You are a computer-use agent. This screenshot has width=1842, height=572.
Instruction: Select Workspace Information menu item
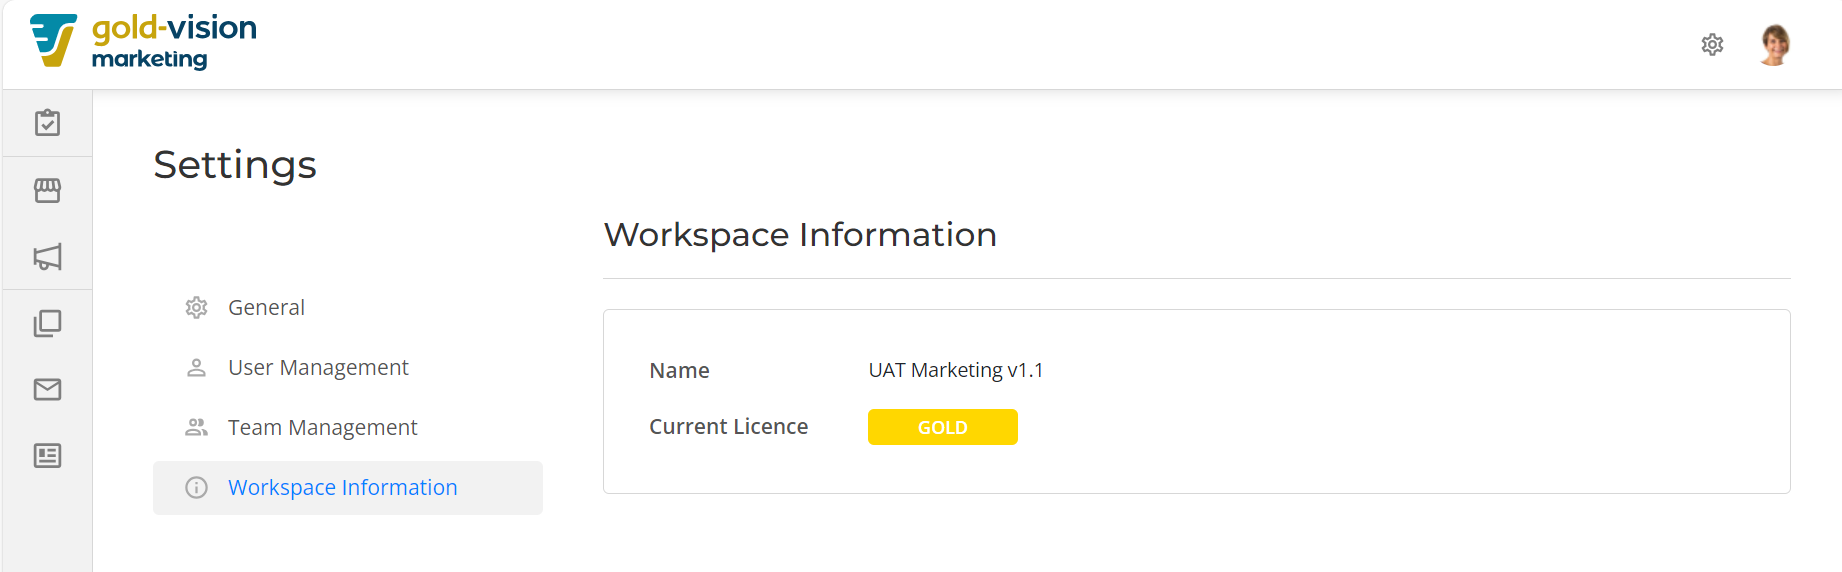pos(348,488)
